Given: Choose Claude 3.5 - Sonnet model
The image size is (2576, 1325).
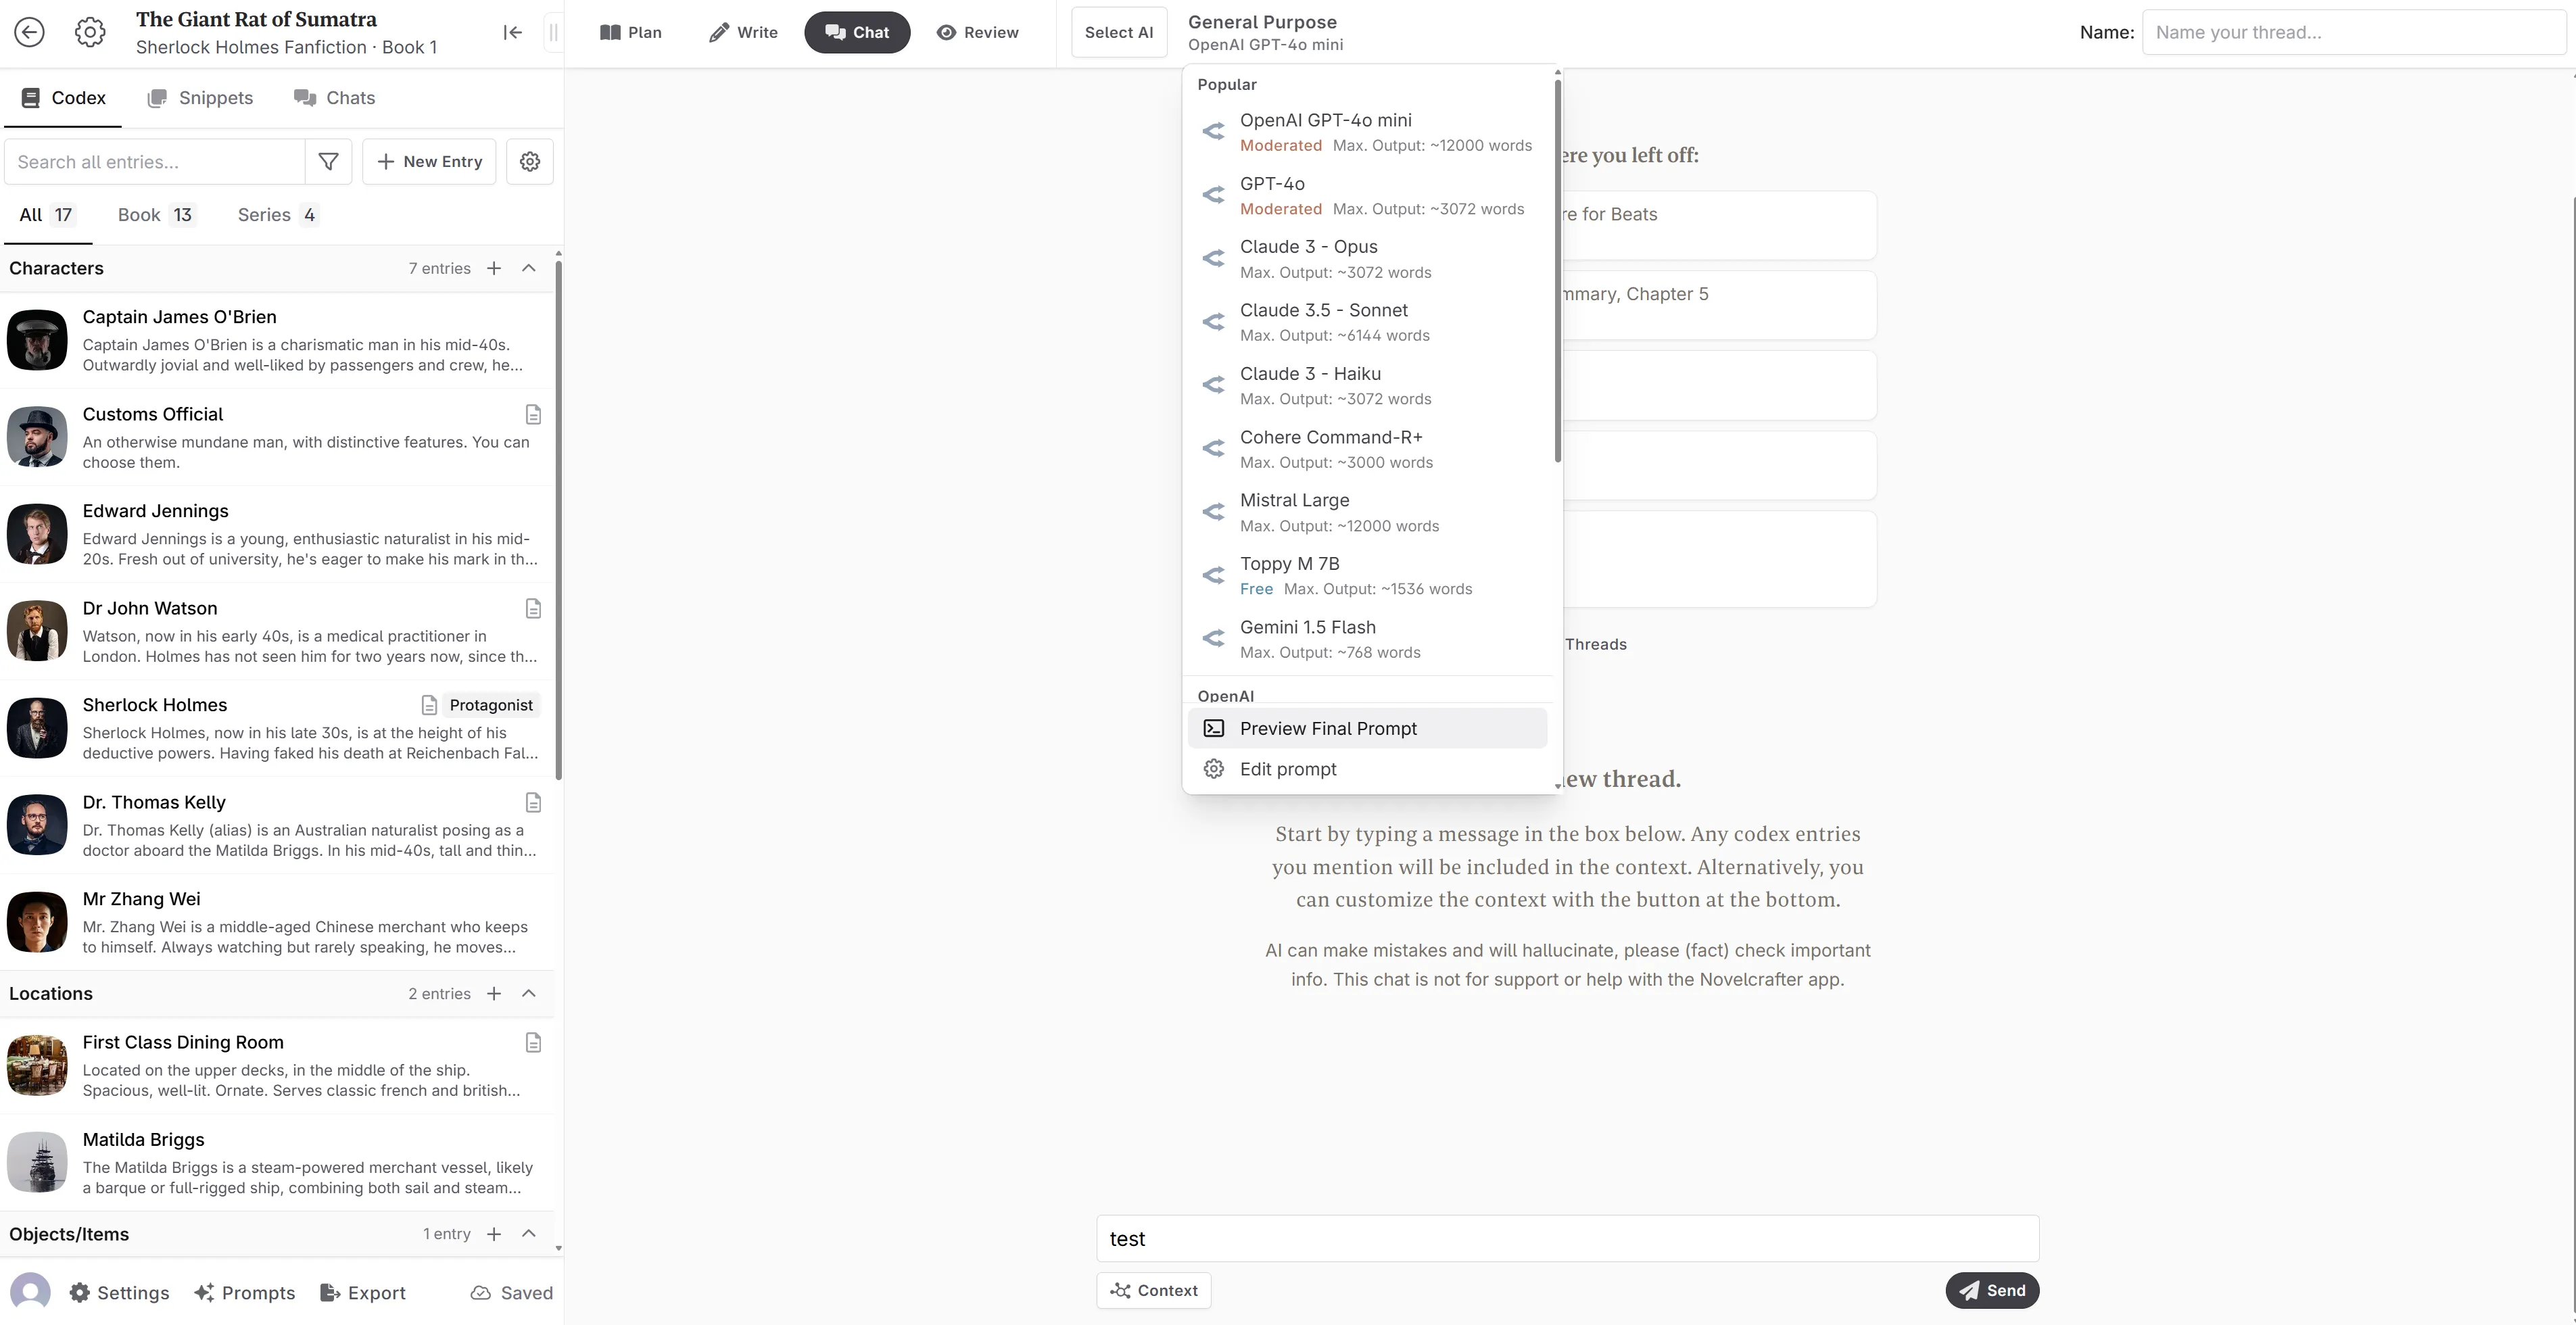Looking at the screenshot, I should click(x=1367, y=322).
